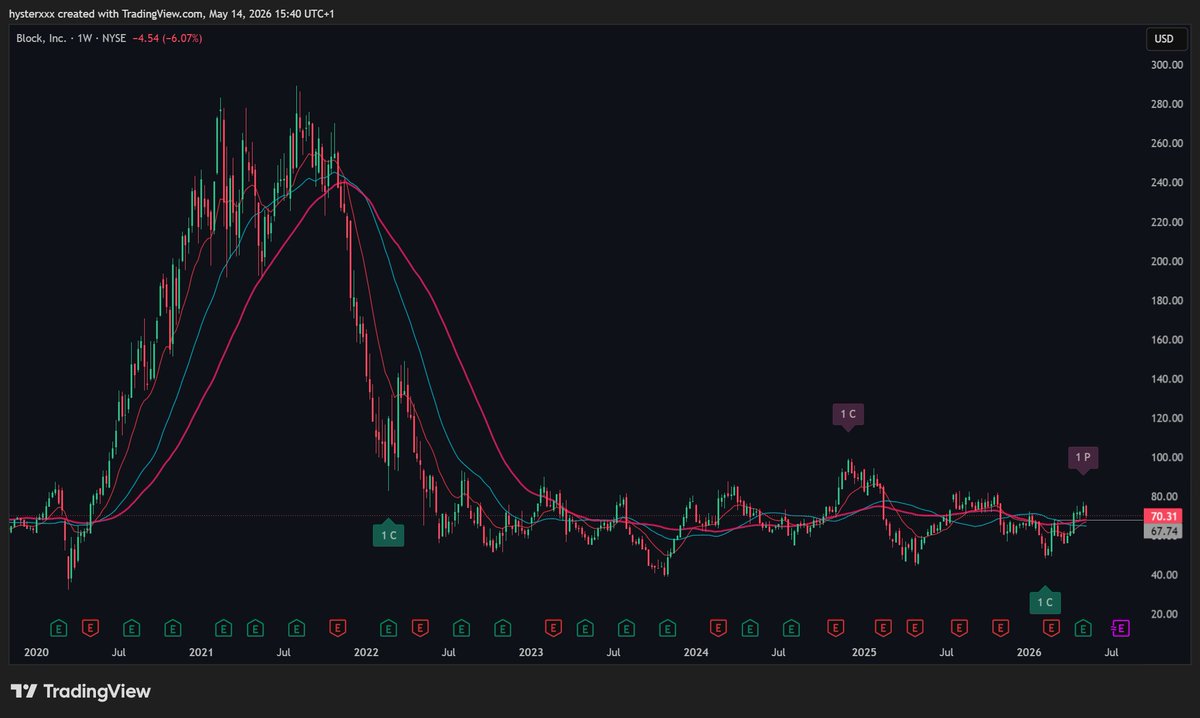Open the green 1 C marker below the 2026 candles
1200x718 pixels.
pyautogui.click(x=1045, y=600)
